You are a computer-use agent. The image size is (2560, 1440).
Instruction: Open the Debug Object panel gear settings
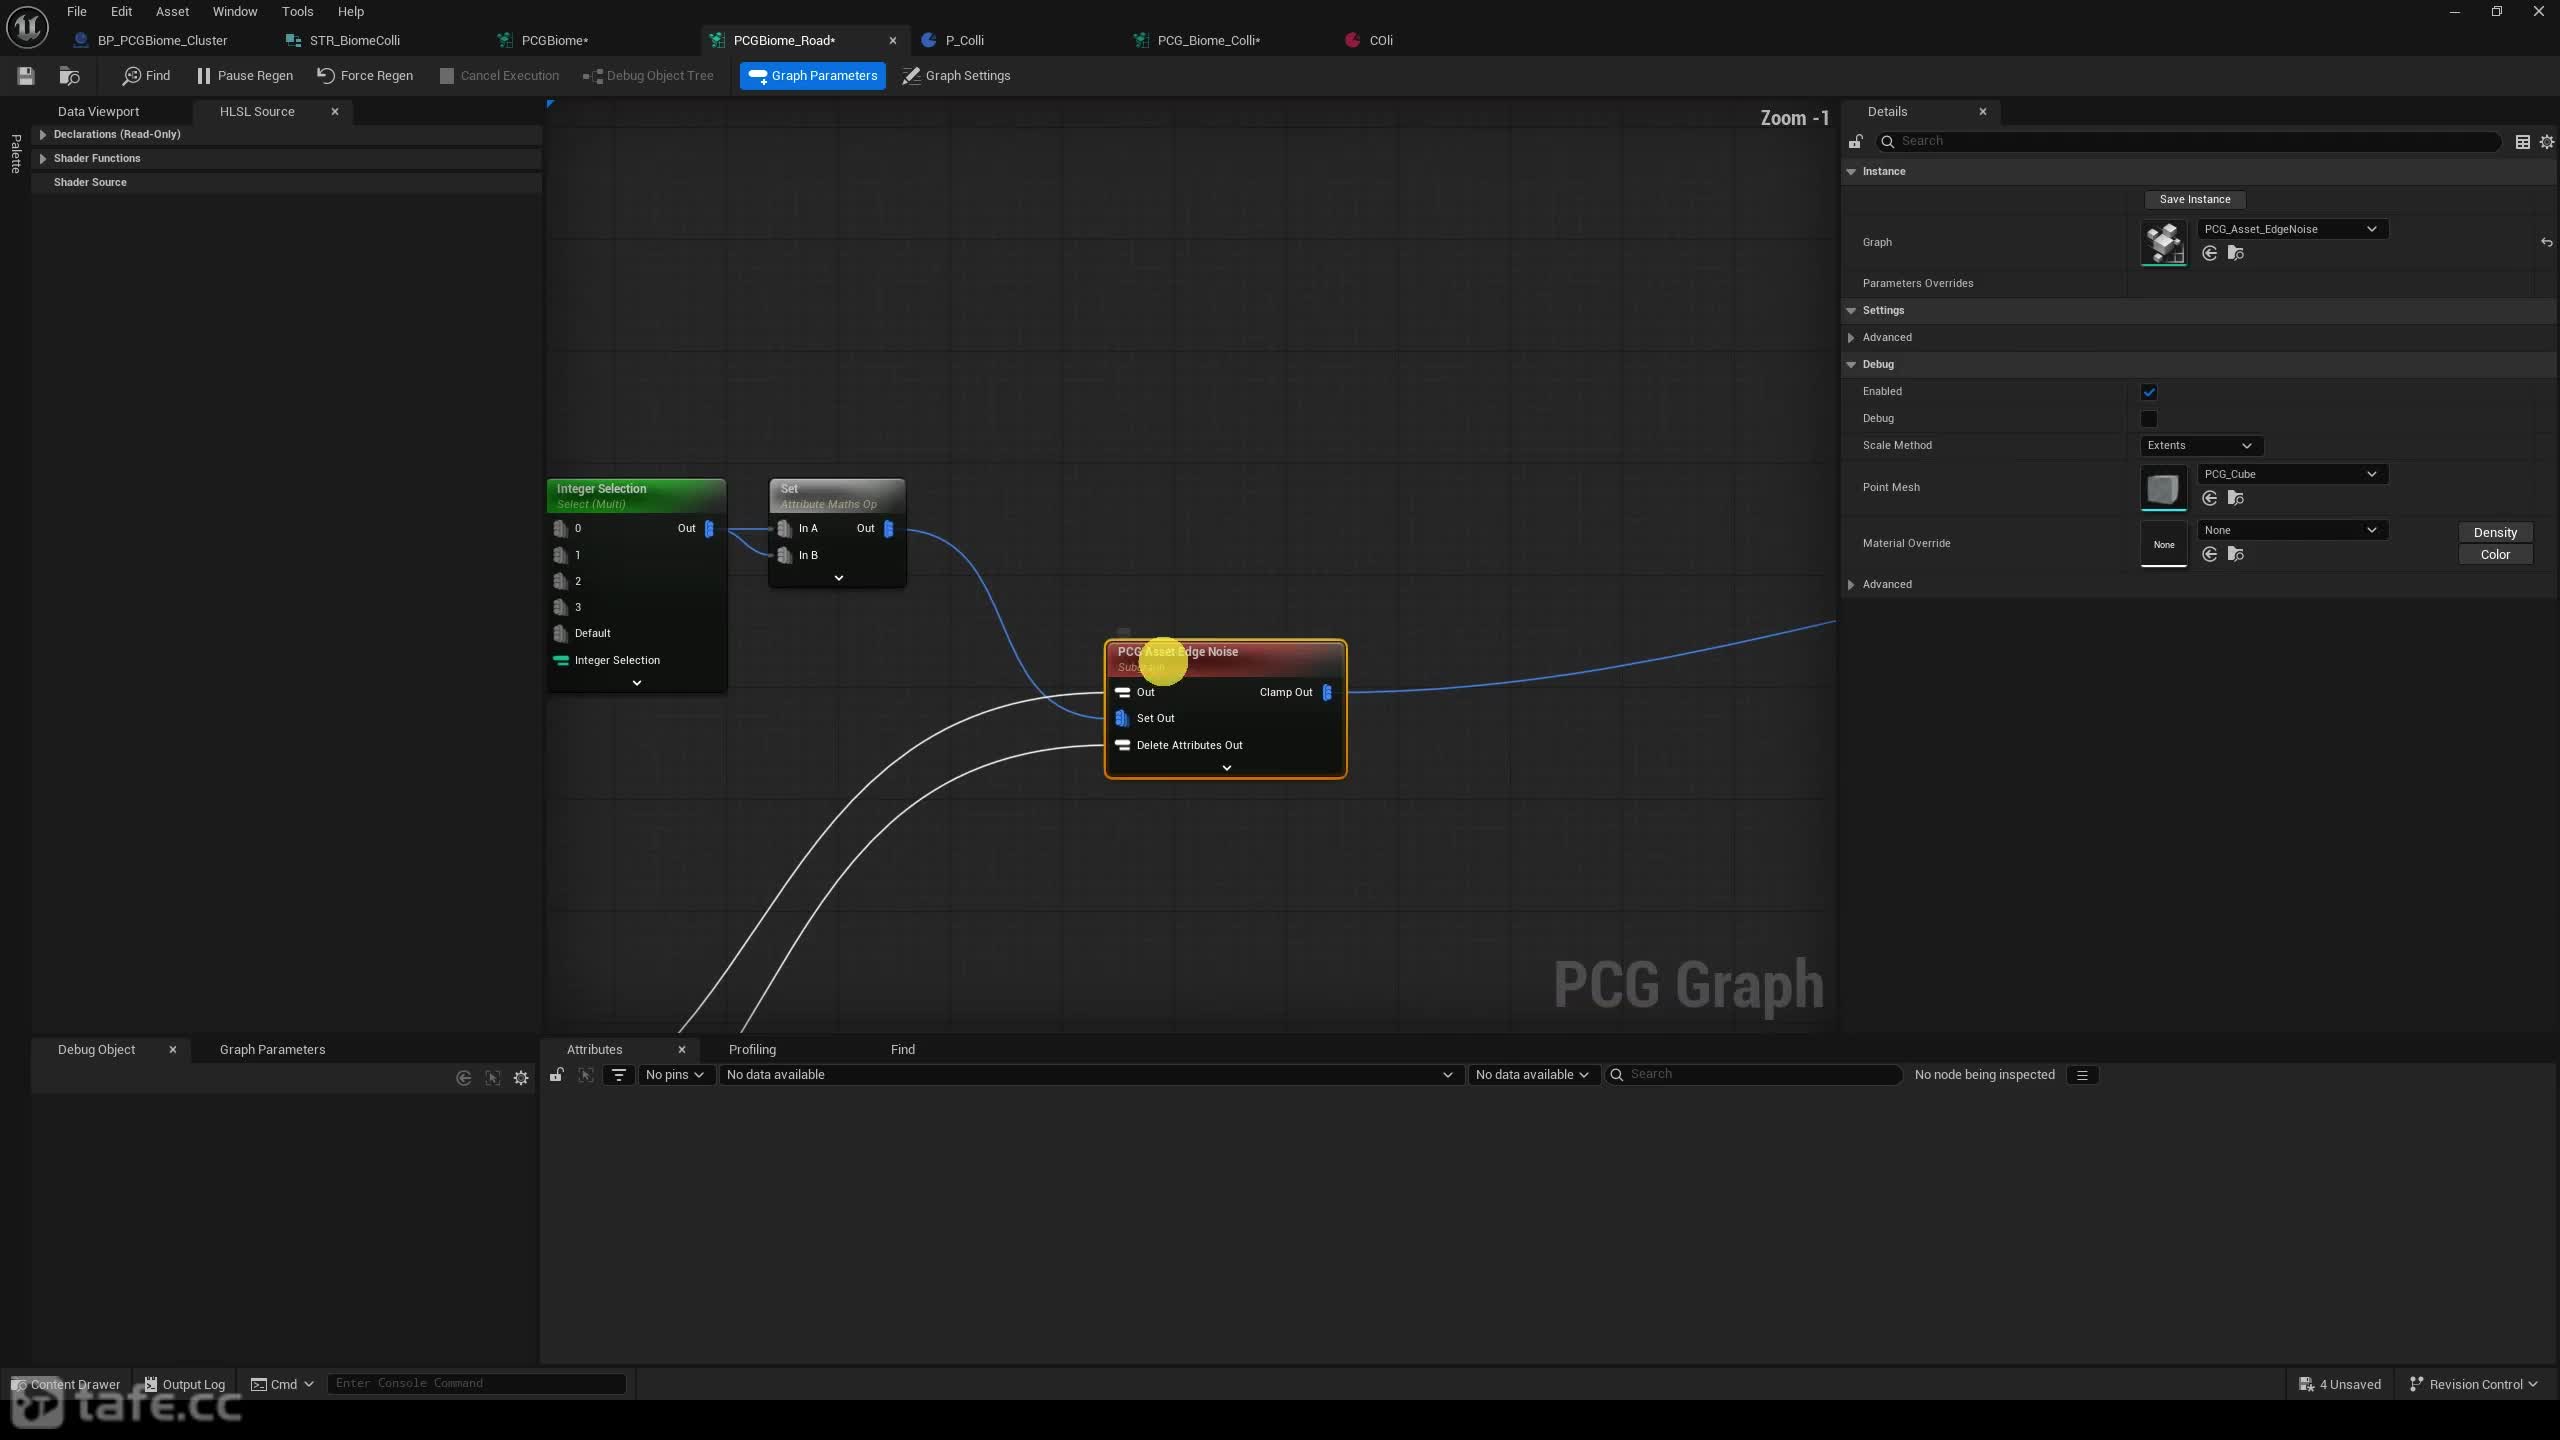pos(521,1078)
